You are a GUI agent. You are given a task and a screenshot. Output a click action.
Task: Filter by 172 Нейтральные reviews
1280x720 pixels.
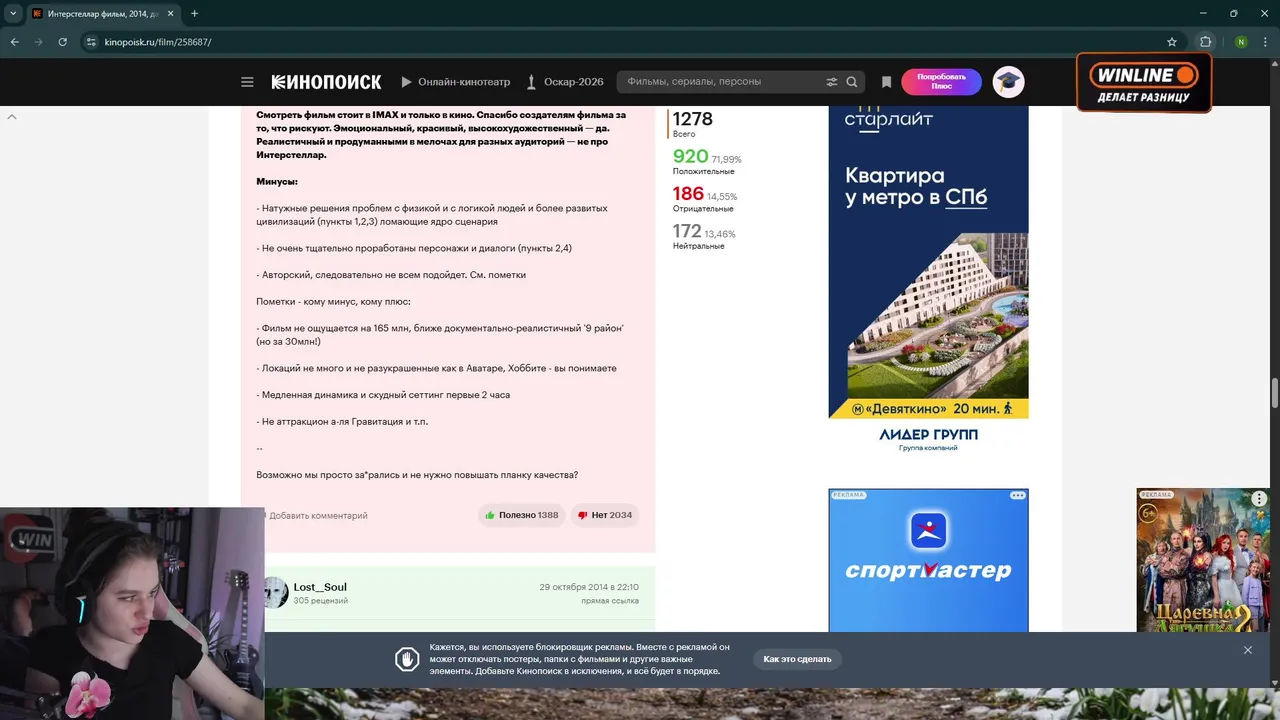703,237
